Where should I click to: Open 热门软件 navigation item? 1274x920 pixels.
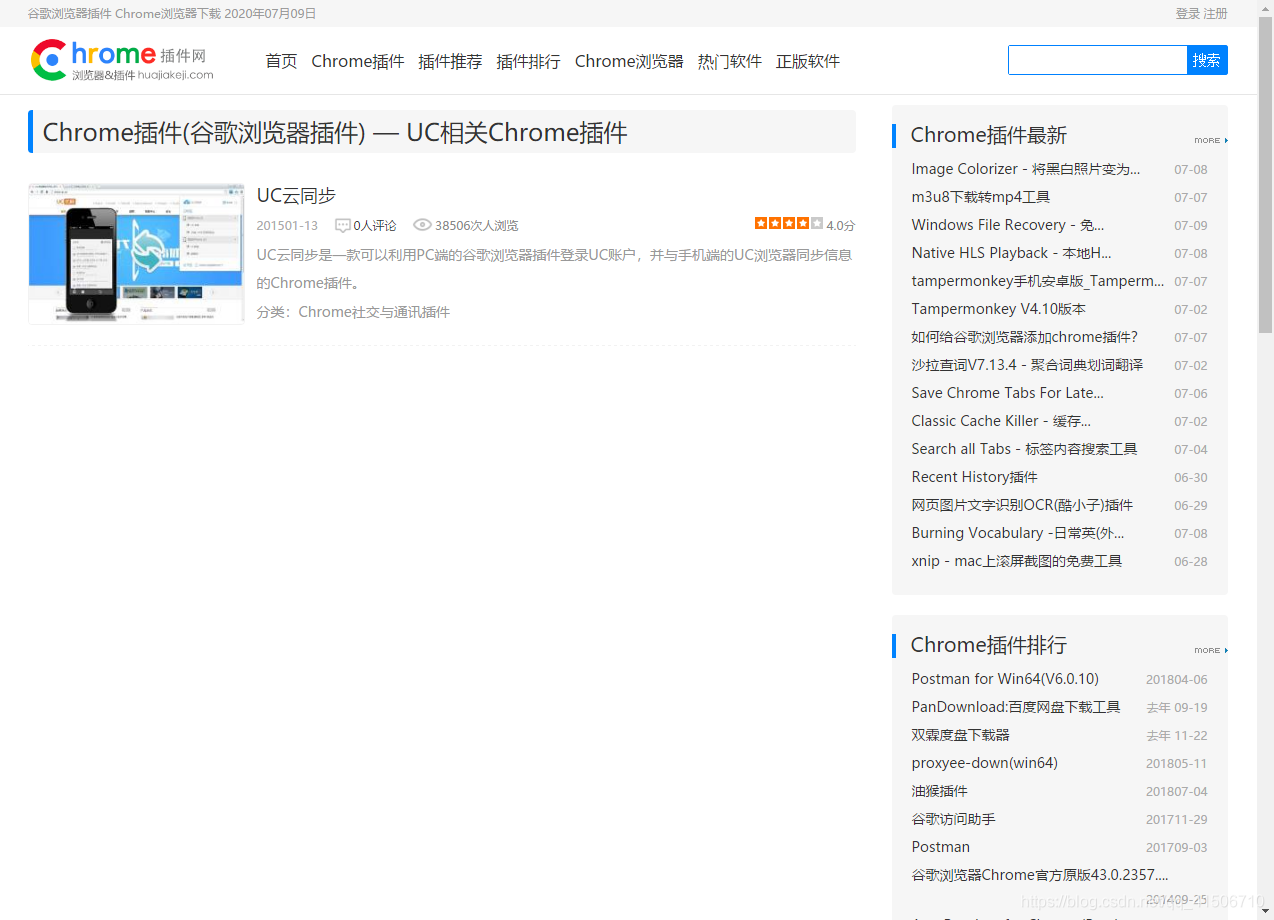[x=730, y=61]
